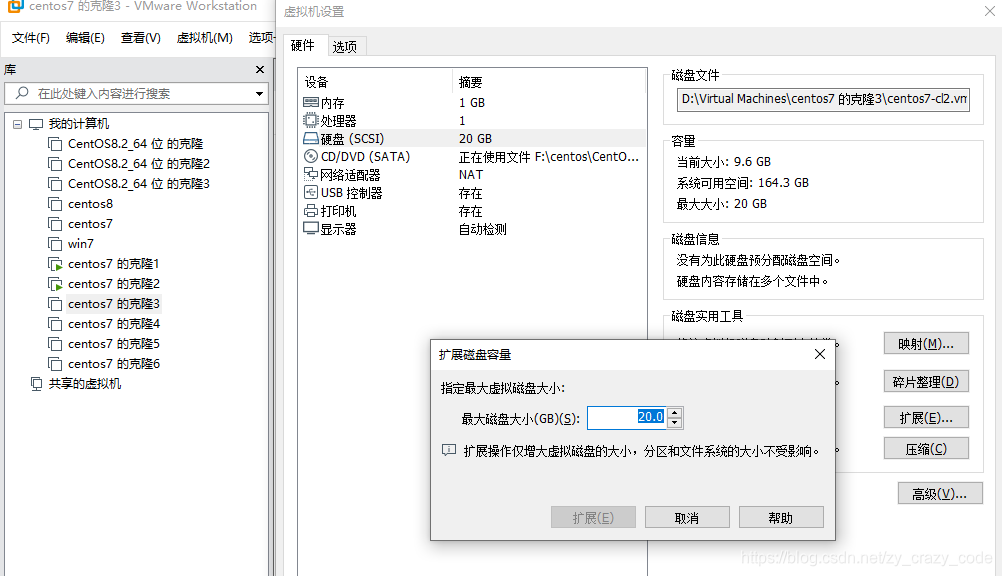1002x576 pixels.
Task: Click the network adapter (网络适配器) icon
Action: 311,174
